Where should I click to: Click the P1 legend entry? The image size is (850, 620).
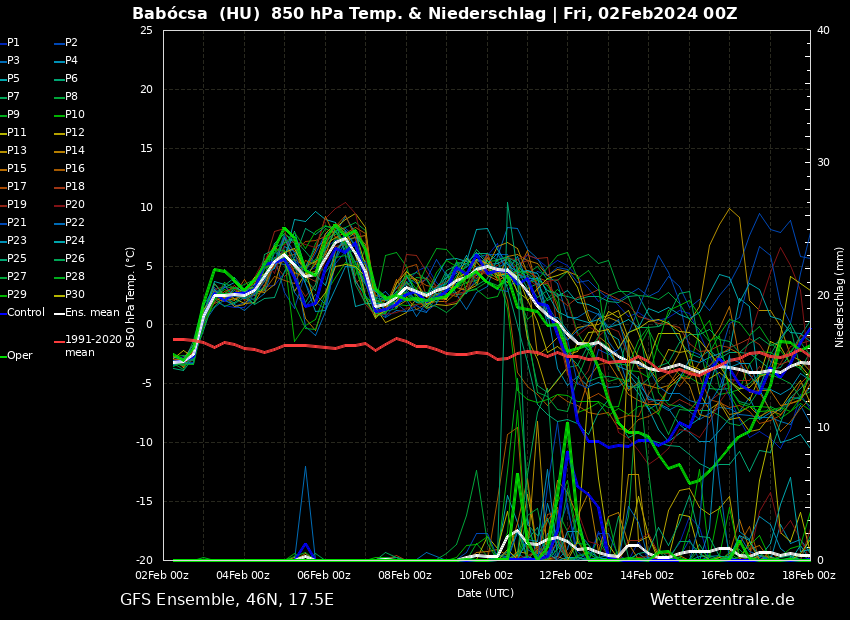(14, 43)
